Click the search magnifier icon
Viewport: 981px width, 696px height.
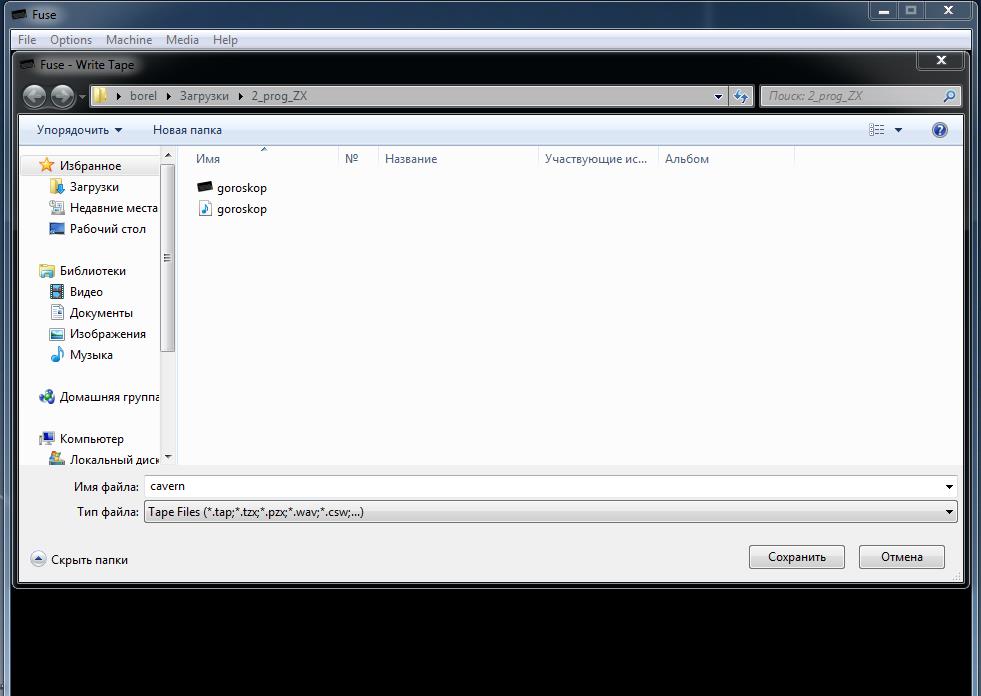[949, 96]
